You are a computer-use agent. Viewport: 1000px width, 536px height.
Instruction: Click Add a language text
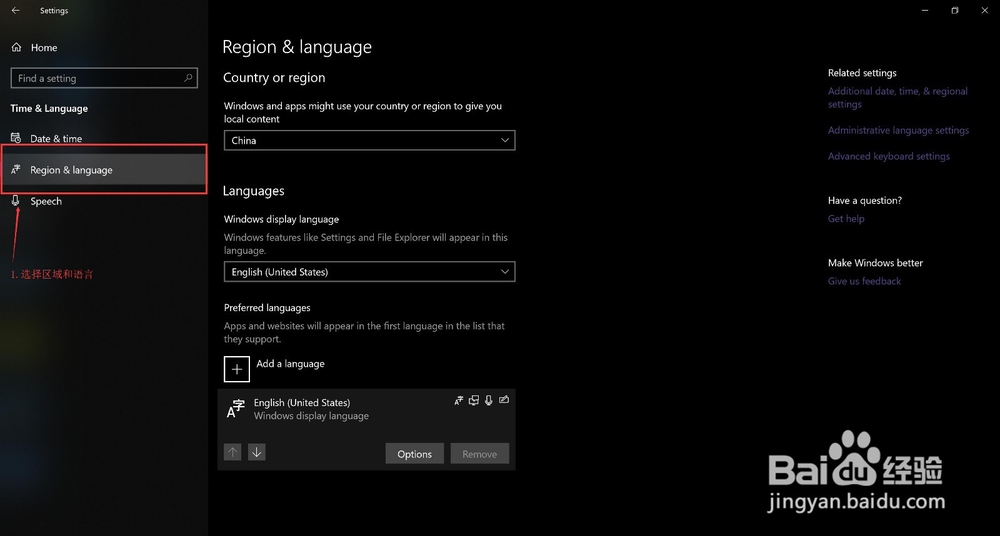(290, 364)
